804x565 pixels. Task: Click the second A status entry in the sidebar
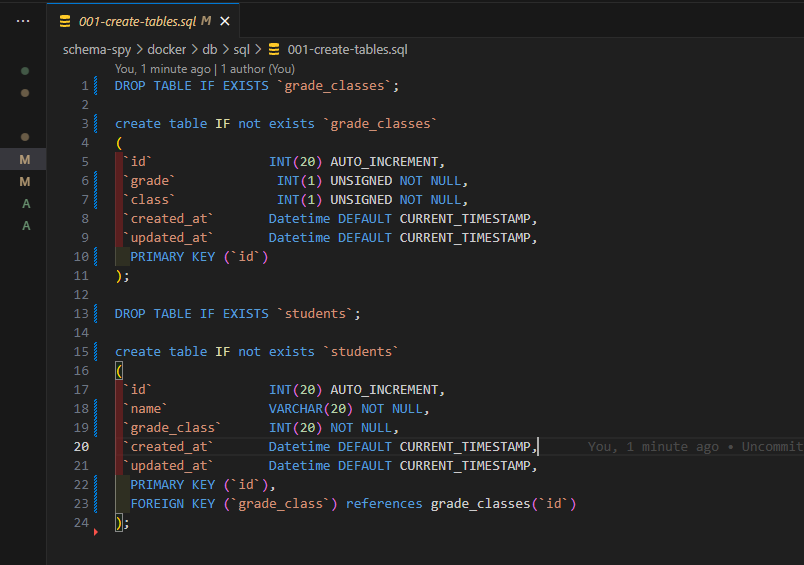point(26,226)
